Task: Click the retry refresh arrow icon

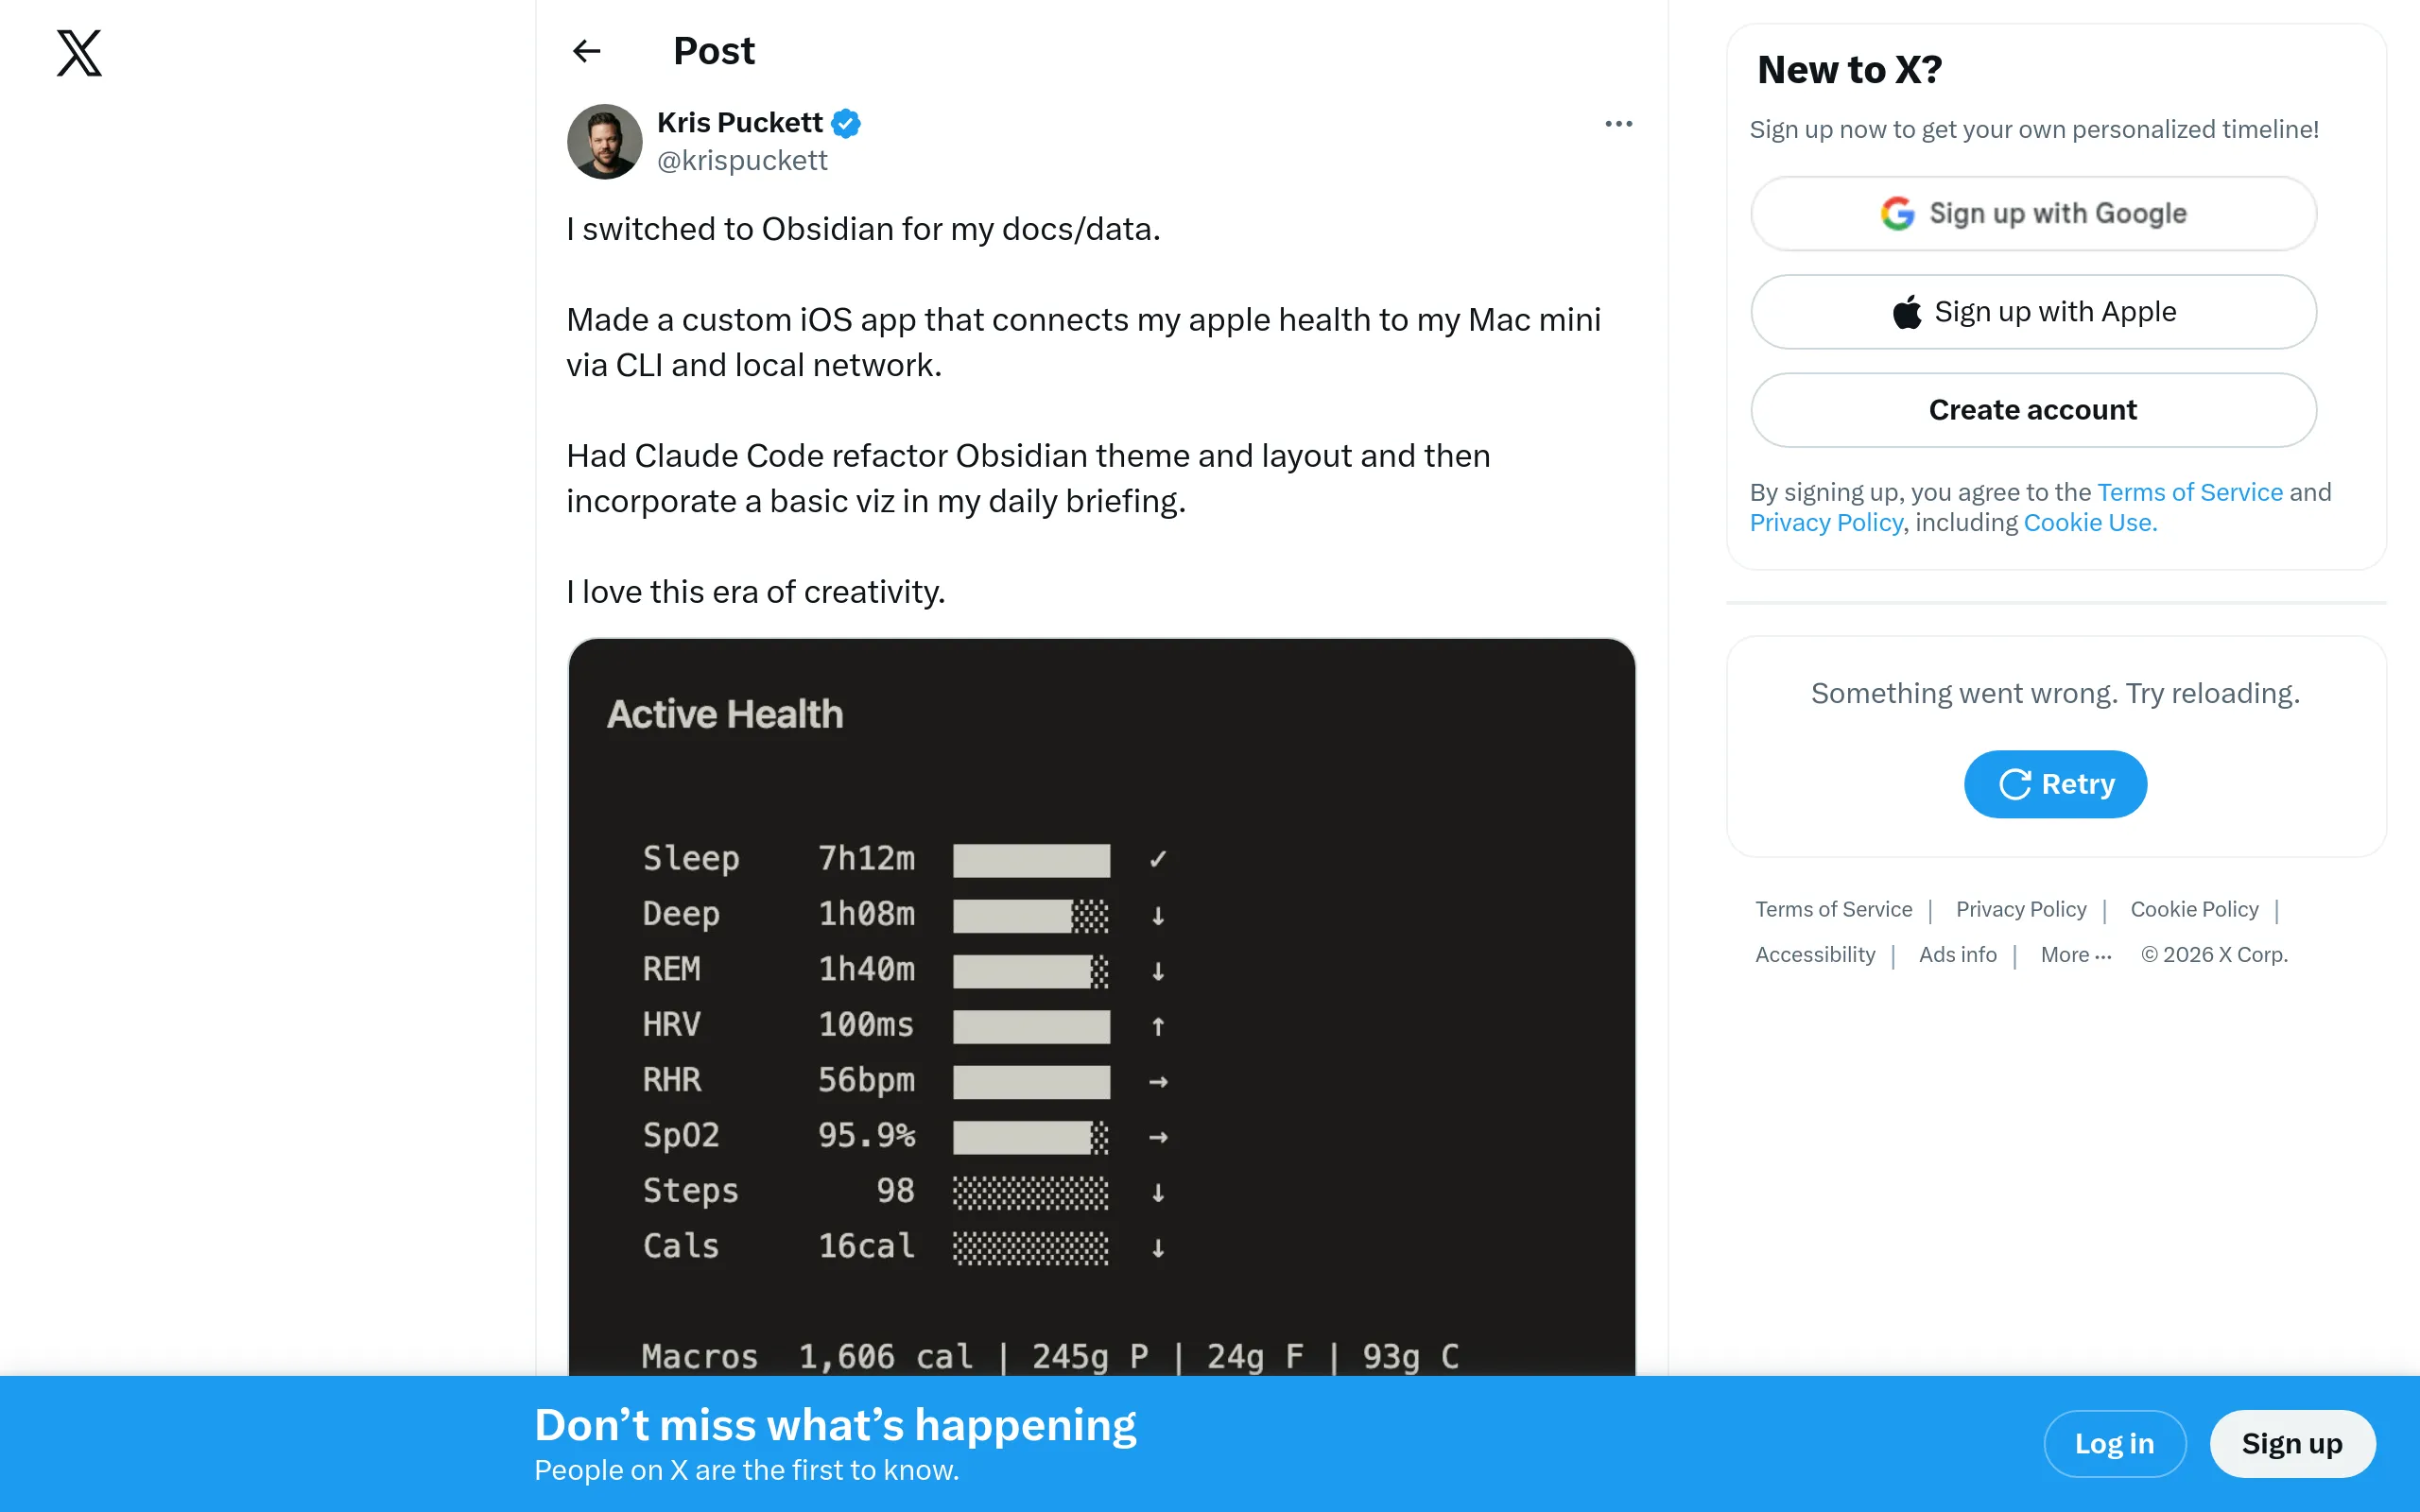Action: [2016, 784]
